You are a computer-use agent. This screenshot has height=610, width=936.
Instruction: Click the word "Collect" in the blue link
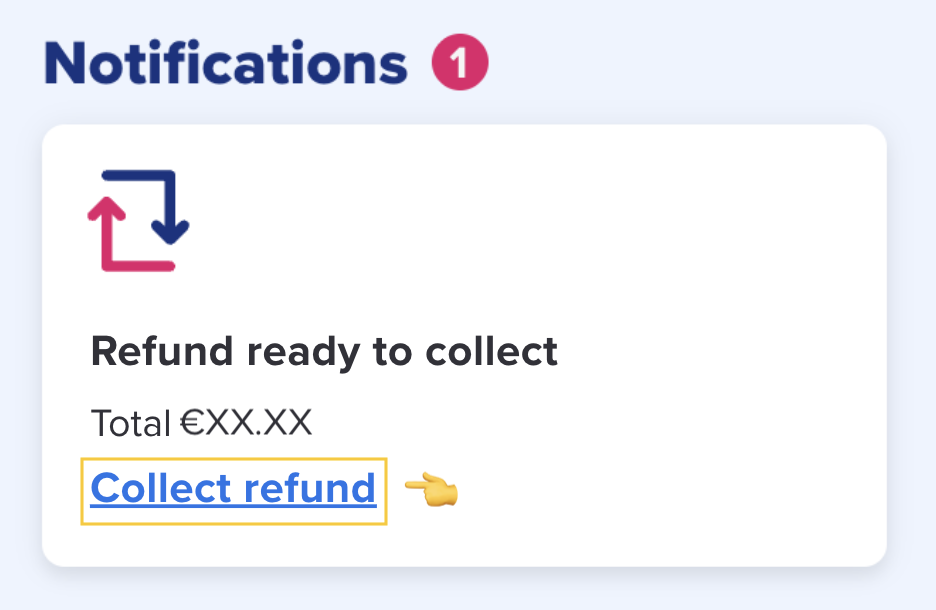160,489
